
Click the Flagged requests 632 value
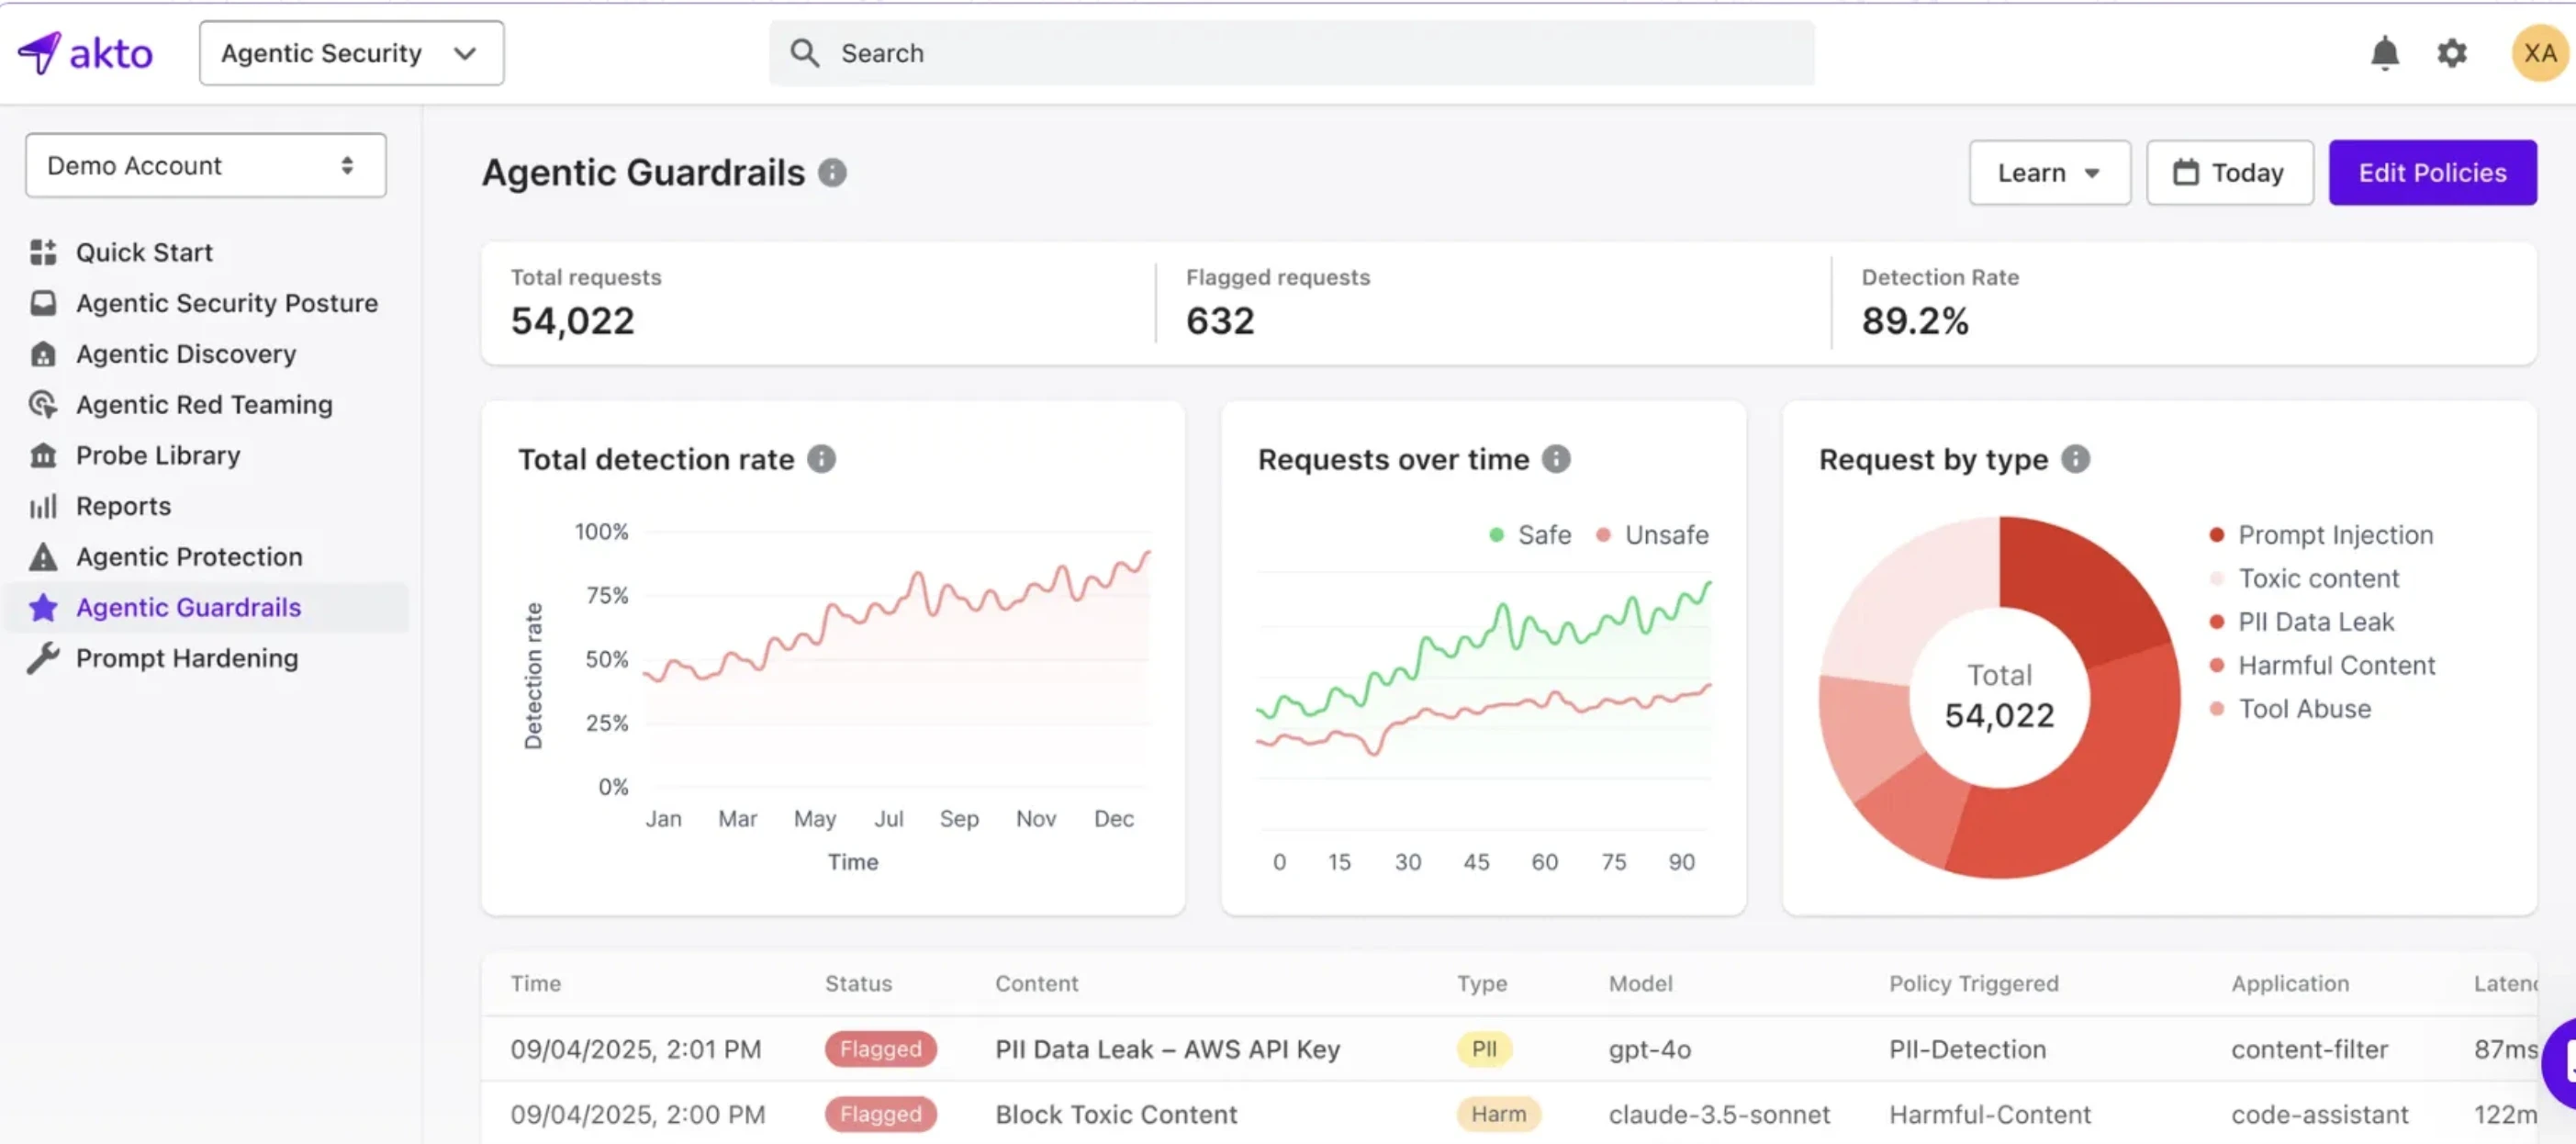coord(1220,321)
